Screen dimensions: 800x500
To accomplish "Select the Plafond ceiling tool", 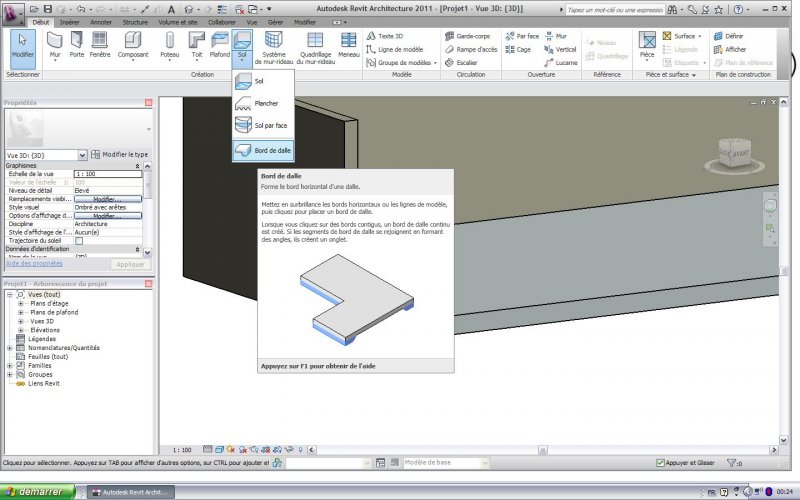I will 219,45.
